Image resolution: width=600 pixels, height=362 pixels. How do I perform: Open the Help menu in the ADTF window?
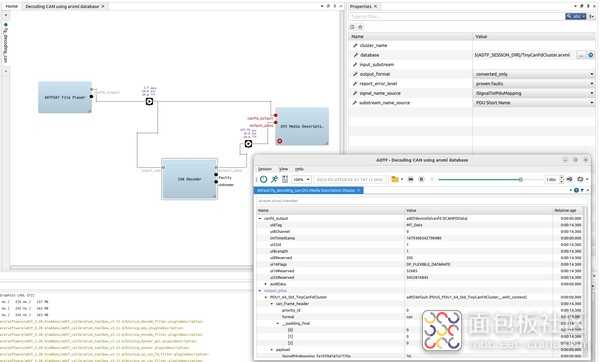(299, 169)
